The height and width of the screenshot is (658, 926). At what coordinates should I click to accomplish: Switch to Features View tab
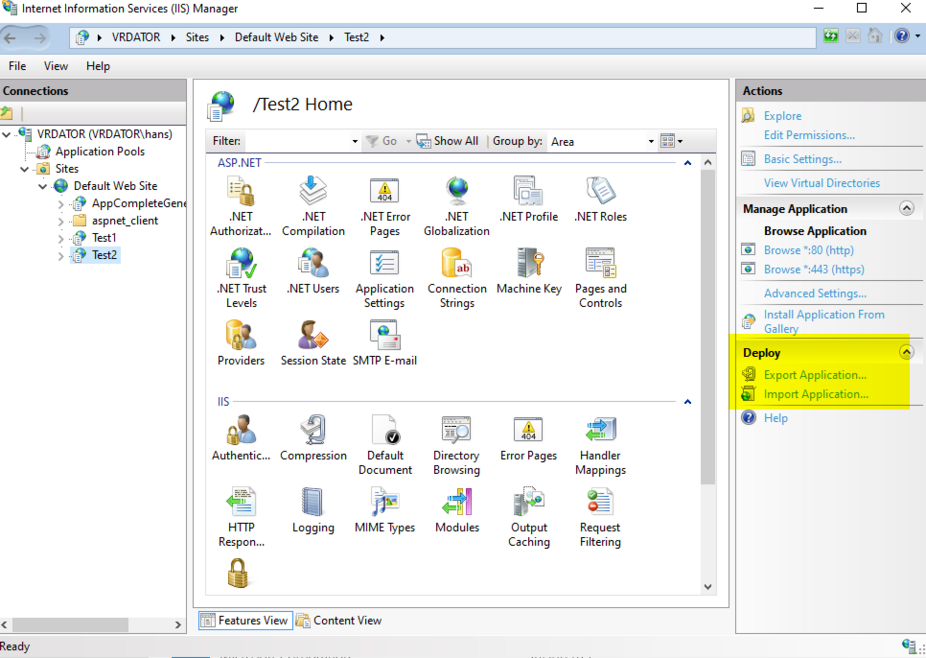245,620
